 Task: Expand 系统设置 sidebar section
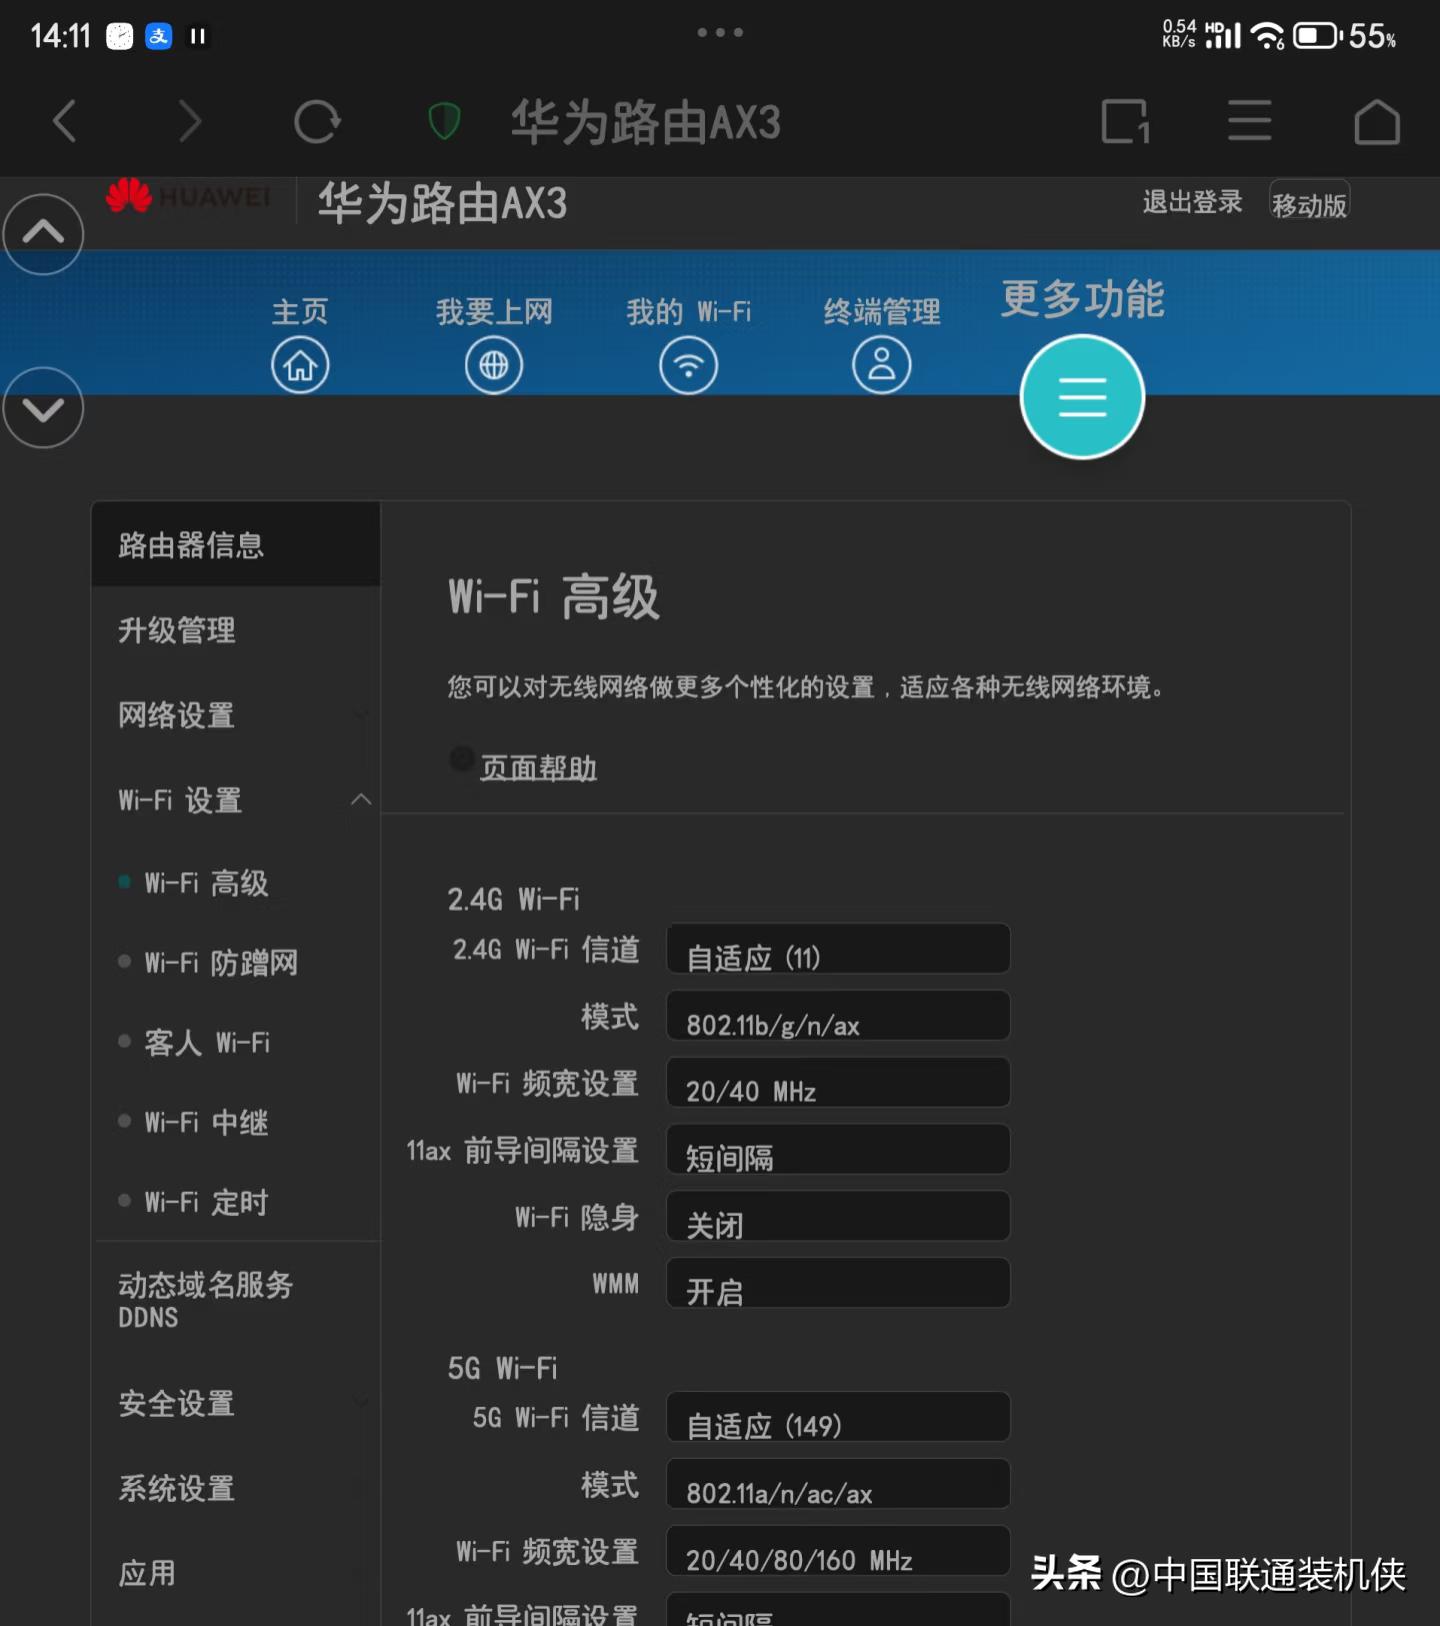236,1488
